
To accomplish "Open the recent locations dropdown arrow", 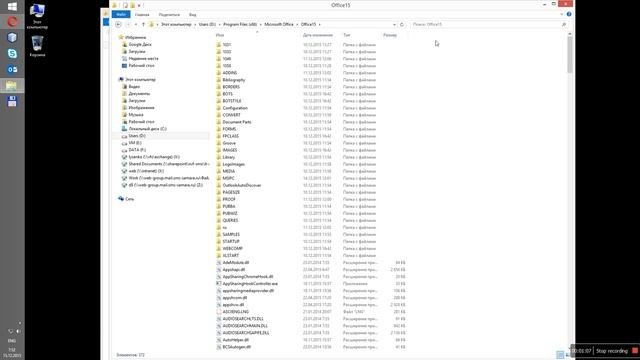I will click(136, 24).
